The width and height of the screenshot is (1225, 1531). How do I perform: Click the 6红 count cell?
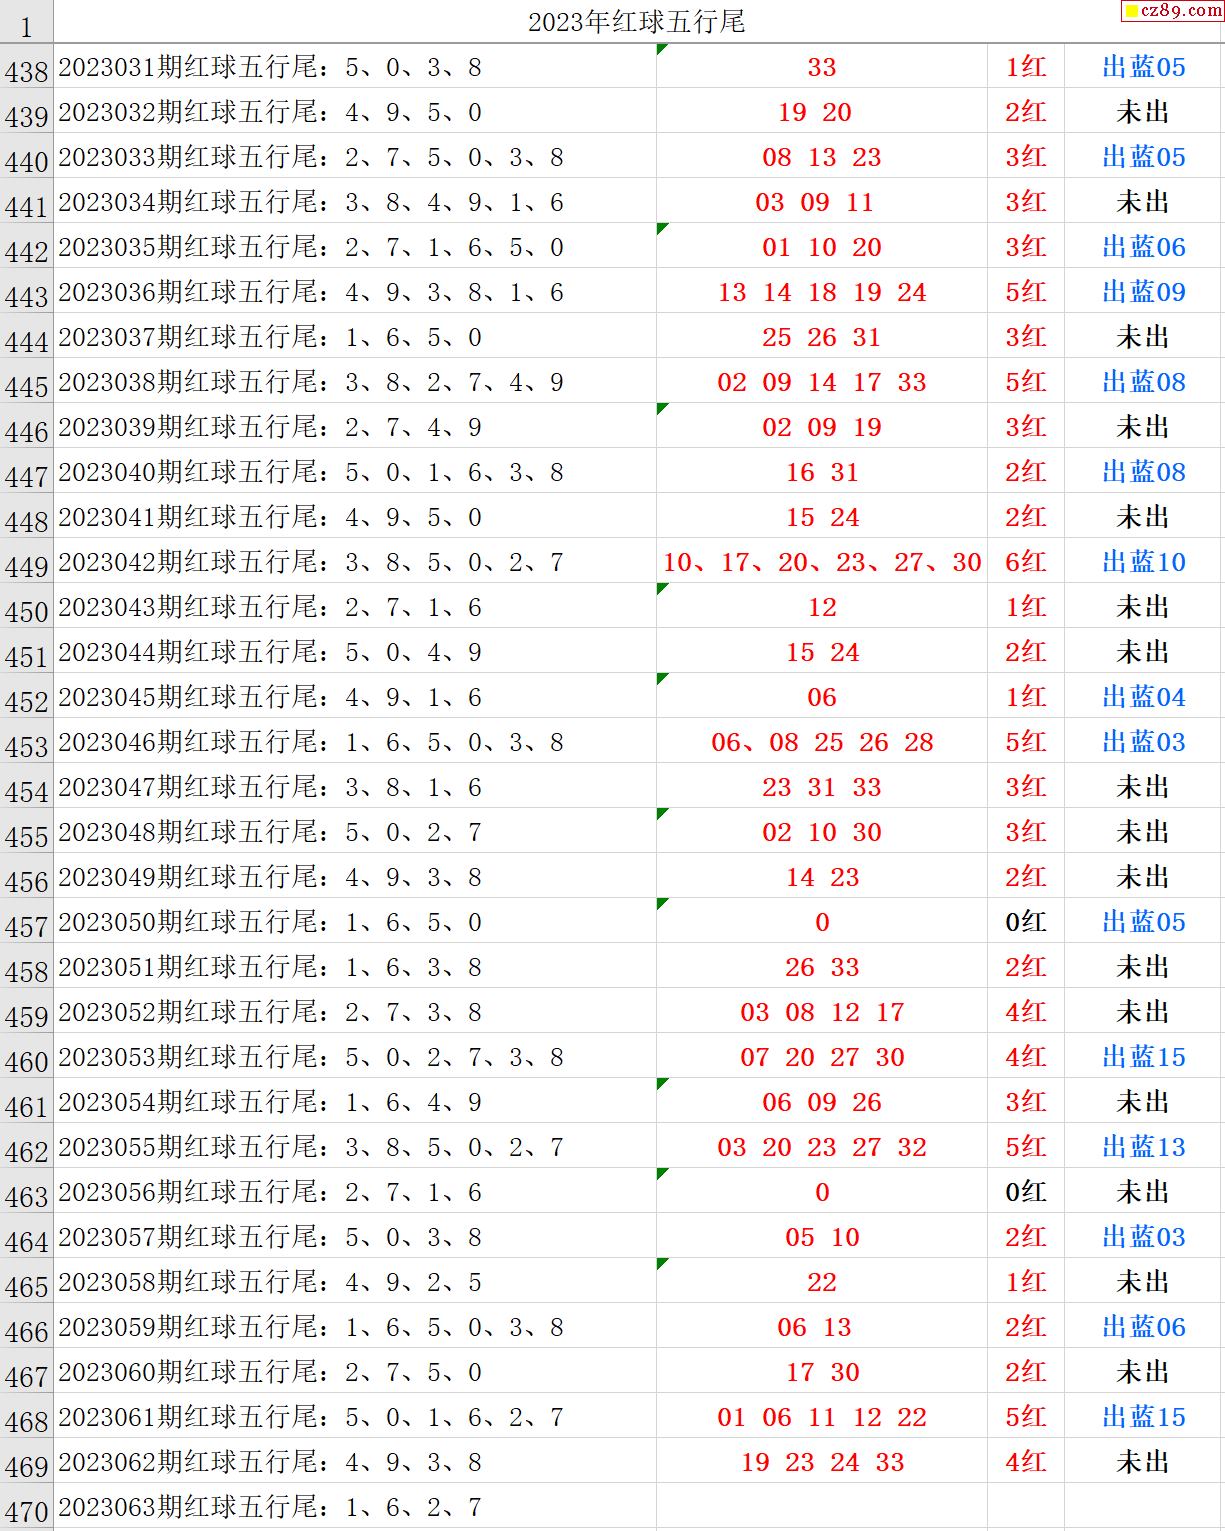(1026, 562)
